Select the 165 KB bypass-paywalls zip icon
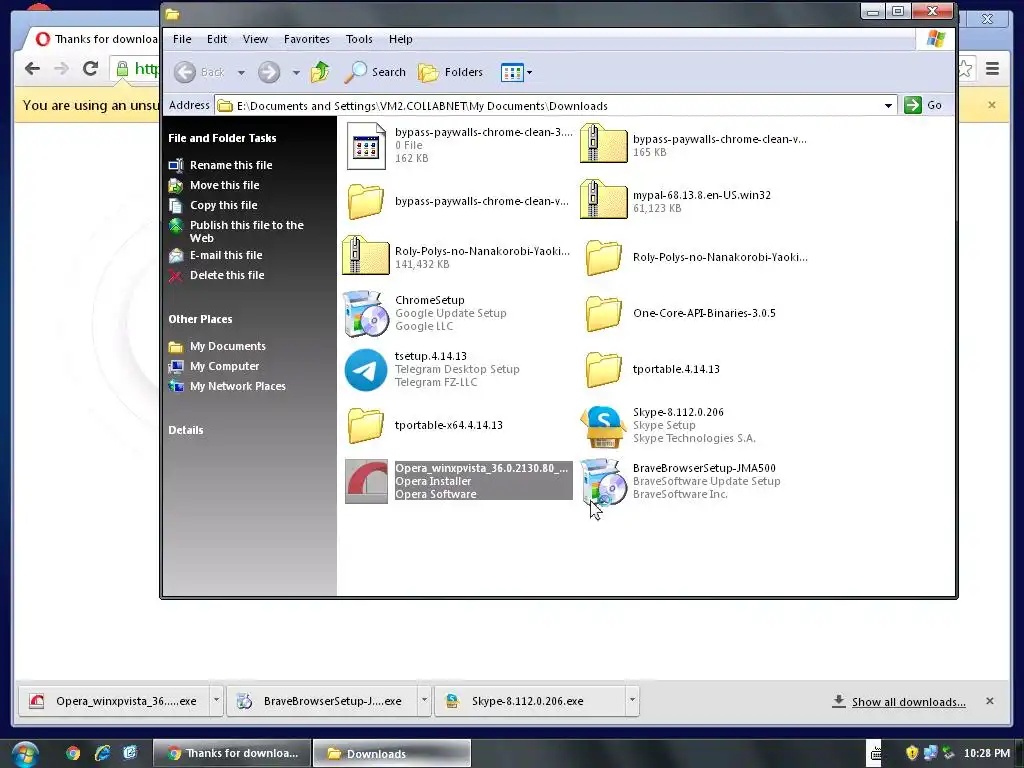 click(603, 144)
